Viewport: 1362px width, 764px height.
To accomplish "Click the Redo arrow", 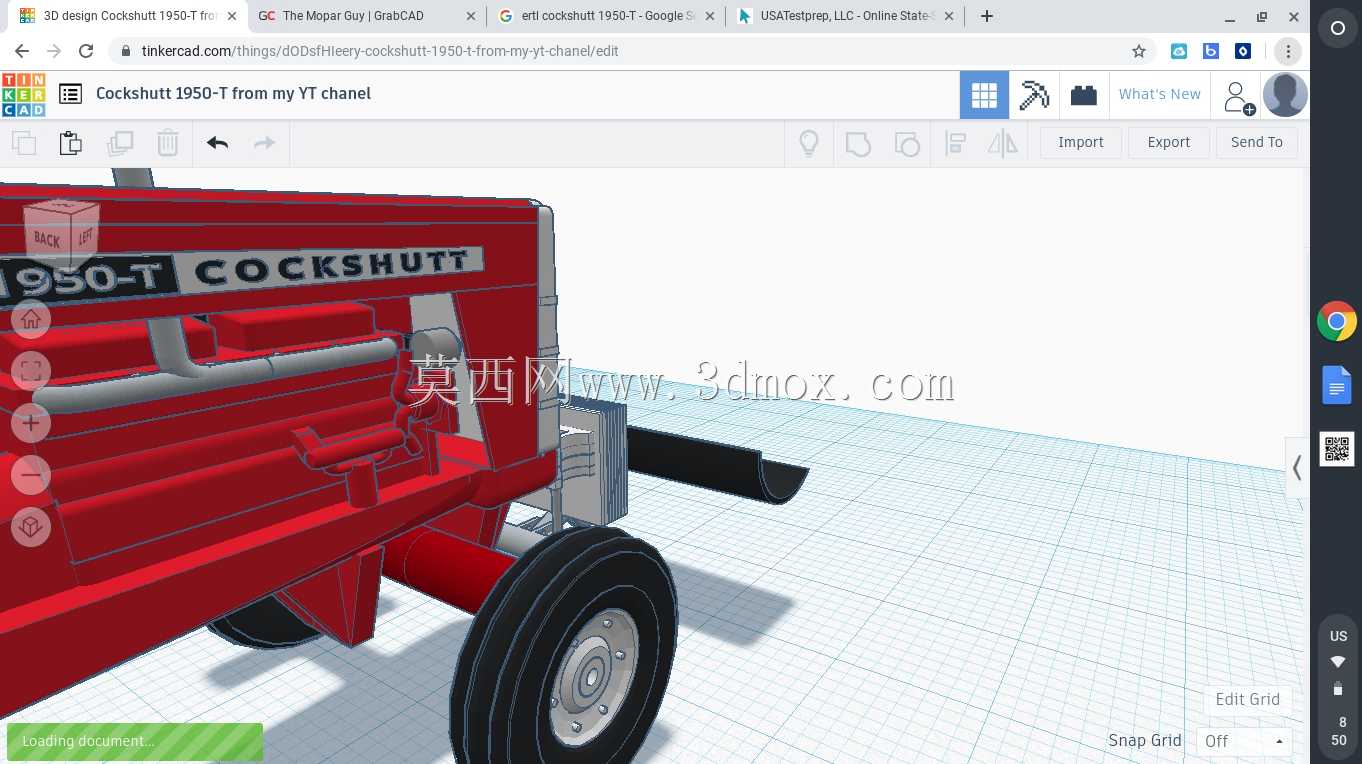I will click(264, 143).
